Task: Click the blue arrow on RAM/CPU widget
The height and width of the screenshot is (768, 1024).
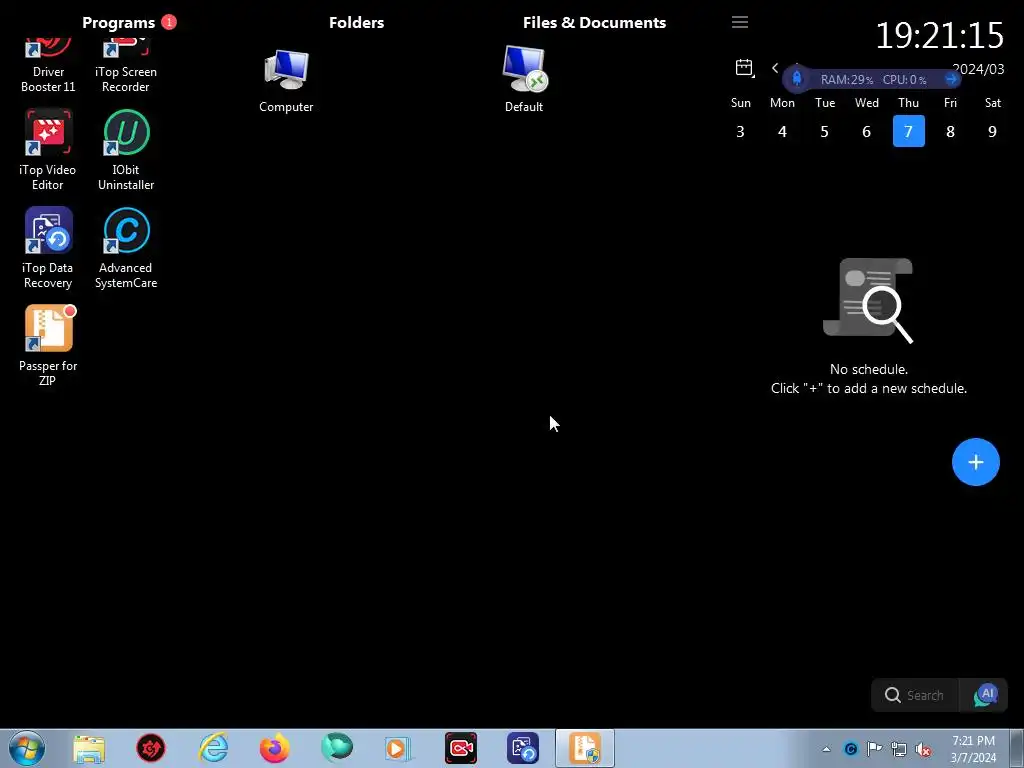Action: (x=951, y=79)
